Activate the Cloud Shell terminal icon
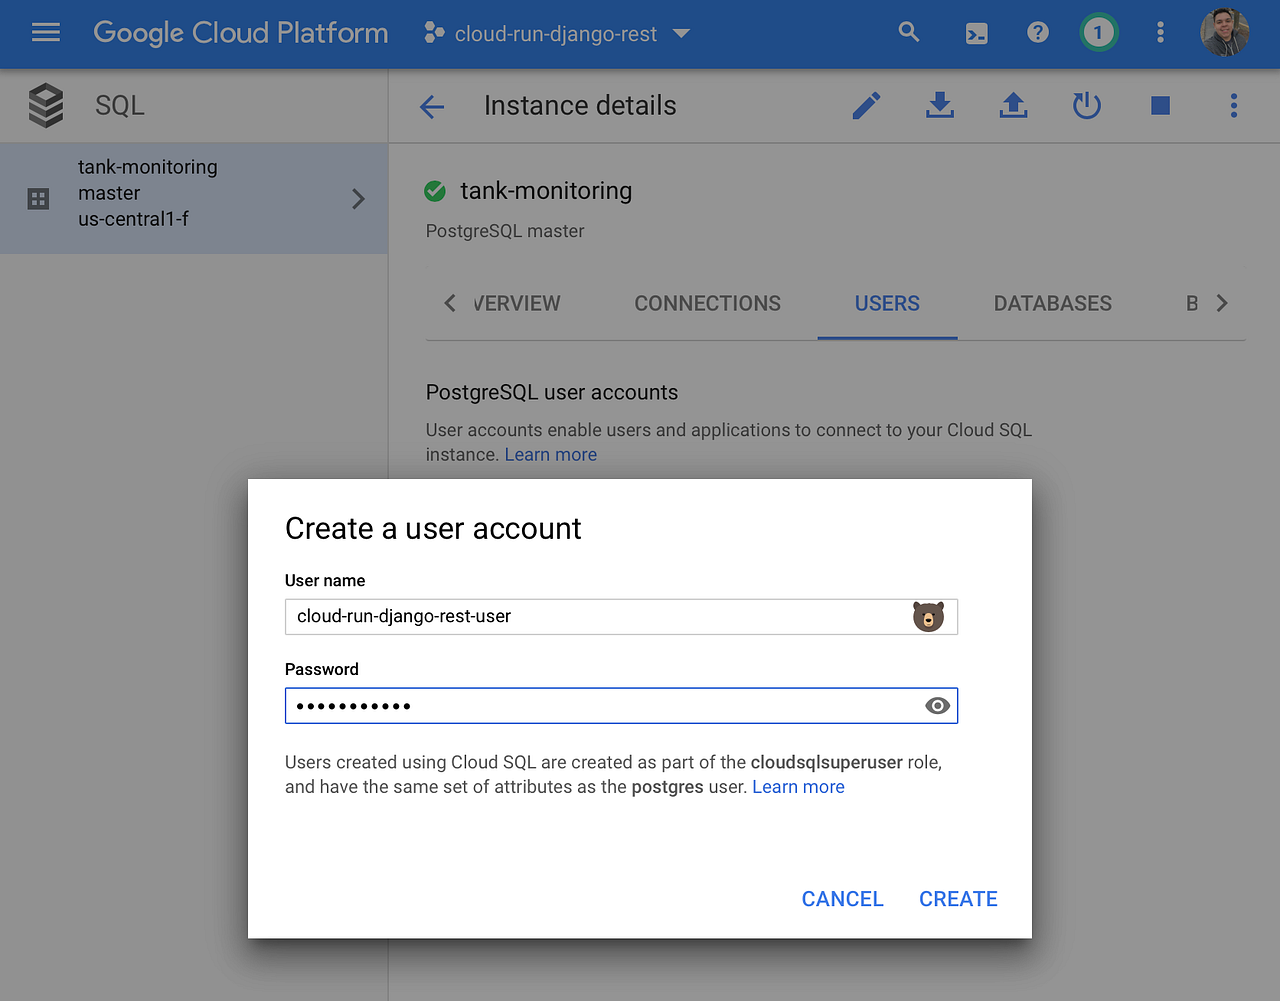 (976, 32)
